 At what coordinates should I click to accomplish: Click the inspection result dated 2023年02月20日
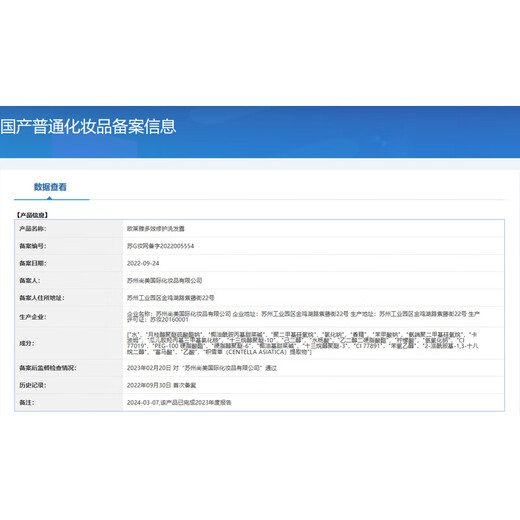[202, 368]
